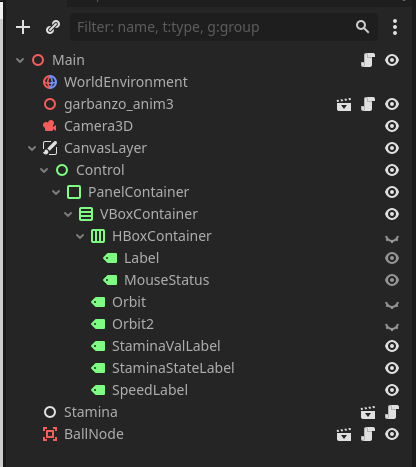The height and width of the screenshot is (467, 416).
Task: Click the add new node plus icon
Action: (x=23, y=27)
